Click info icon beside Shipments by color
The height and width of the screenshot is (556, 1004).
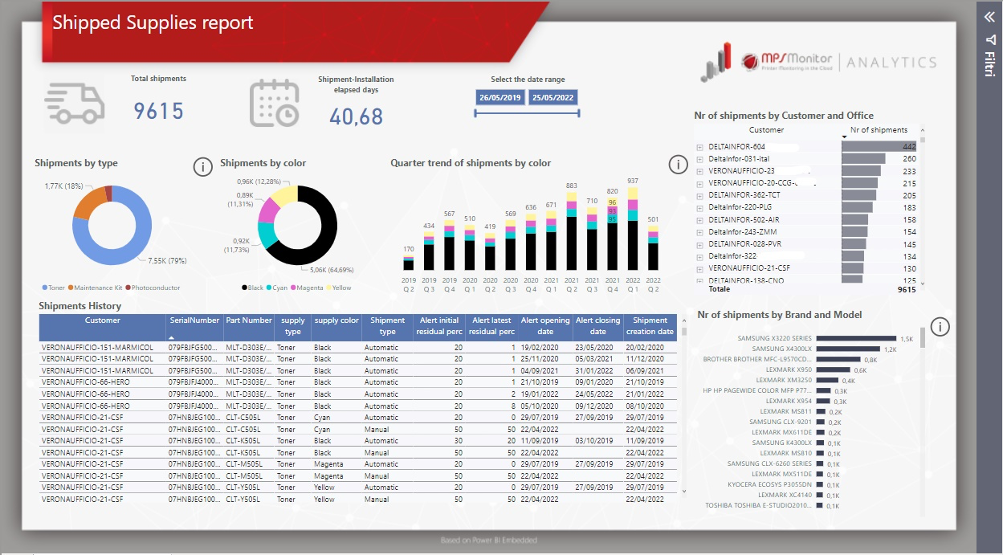coord(202,167)
